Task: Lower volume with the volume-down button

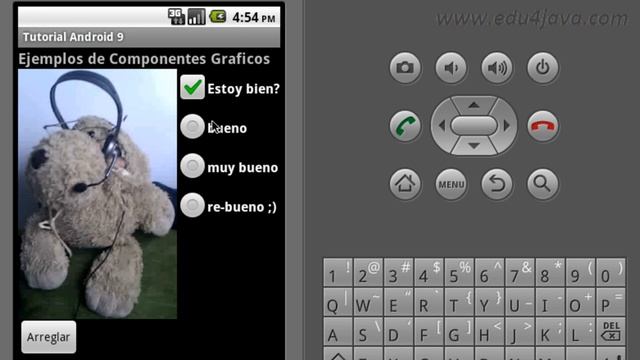Action: (451, 68)
